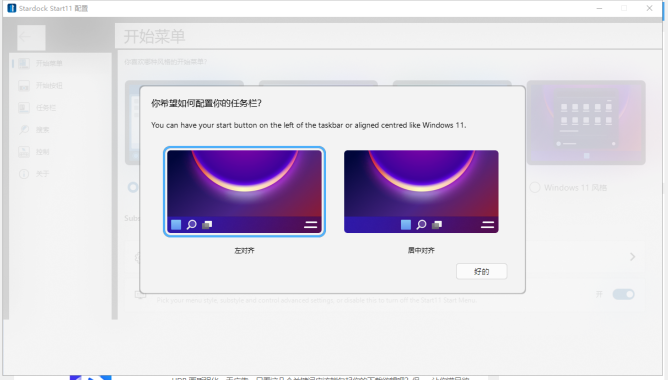Choose the left-aligned taskbar preview
The image size is (668, 380).
click(245, 191)
